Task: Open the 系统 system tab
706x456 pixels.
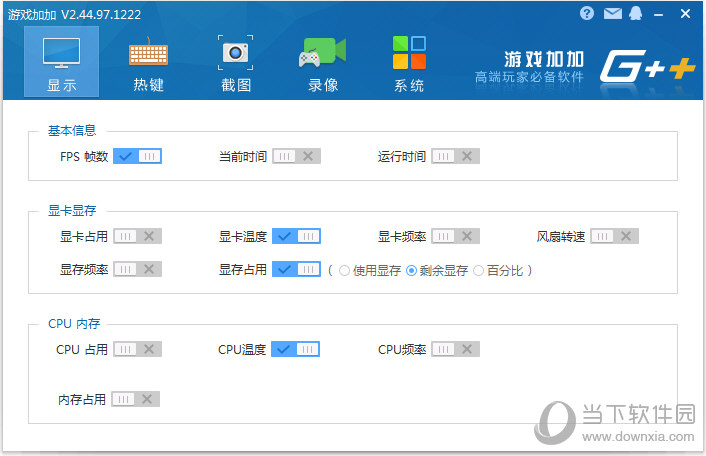Action: coord(409,63)
